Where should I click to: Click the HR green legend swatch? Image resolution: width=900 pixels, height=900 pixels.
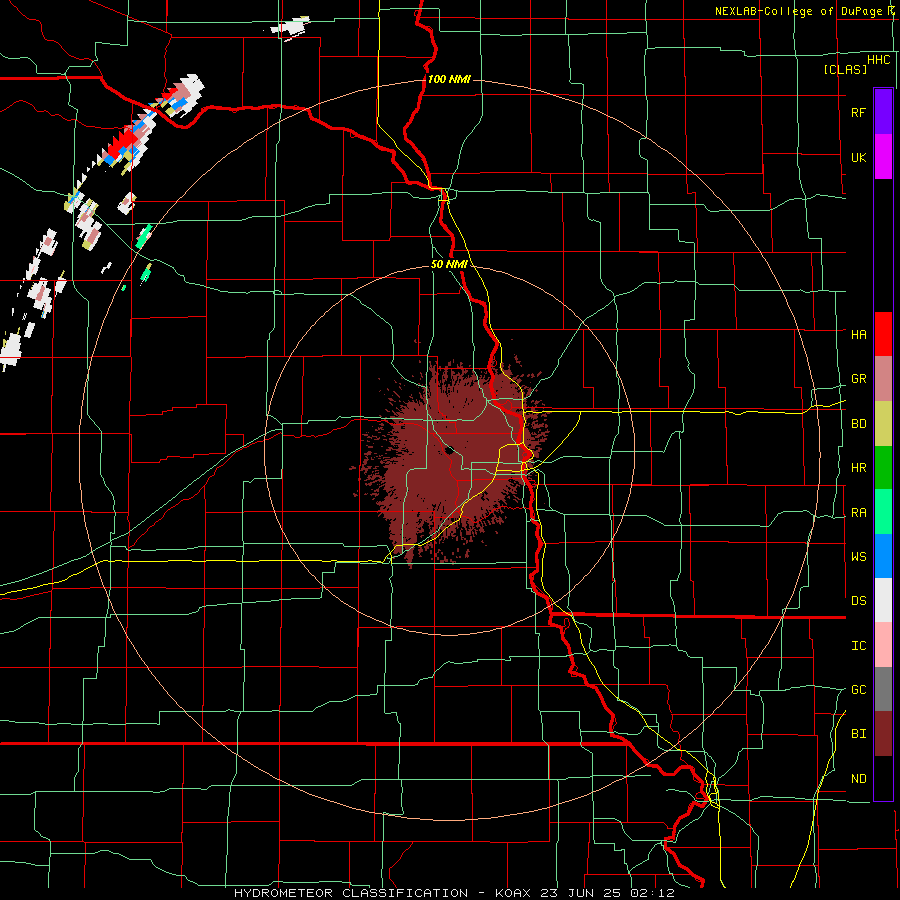883,468
